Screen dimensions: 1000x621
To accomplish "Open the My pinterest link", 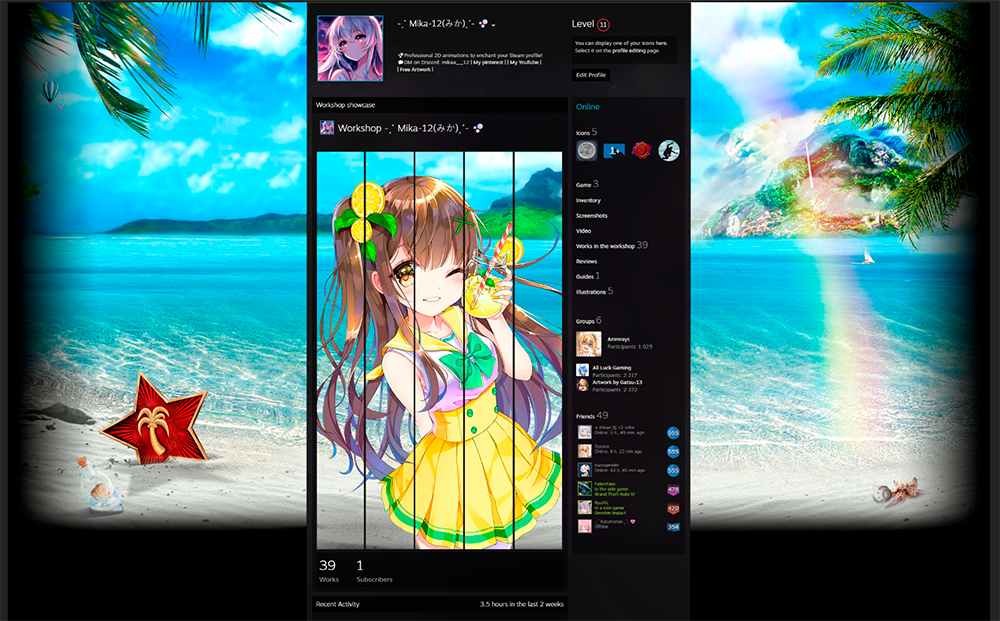I will tap(489, 62).
